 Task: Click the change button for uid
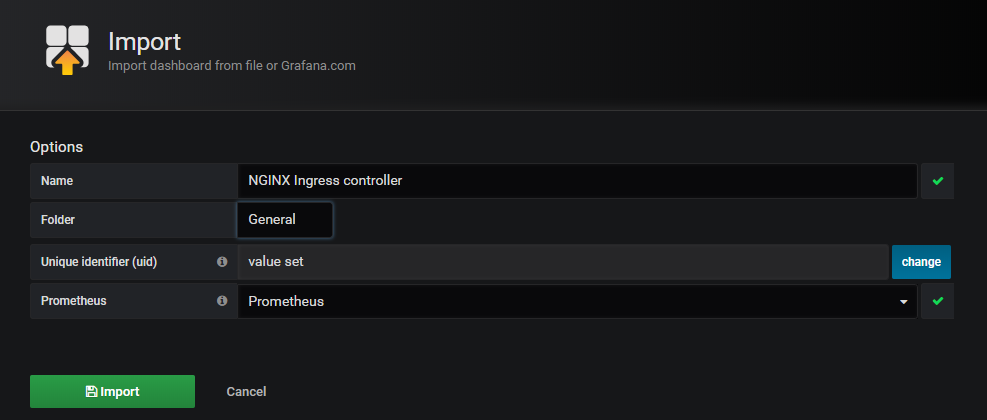[x=921, y=262]
